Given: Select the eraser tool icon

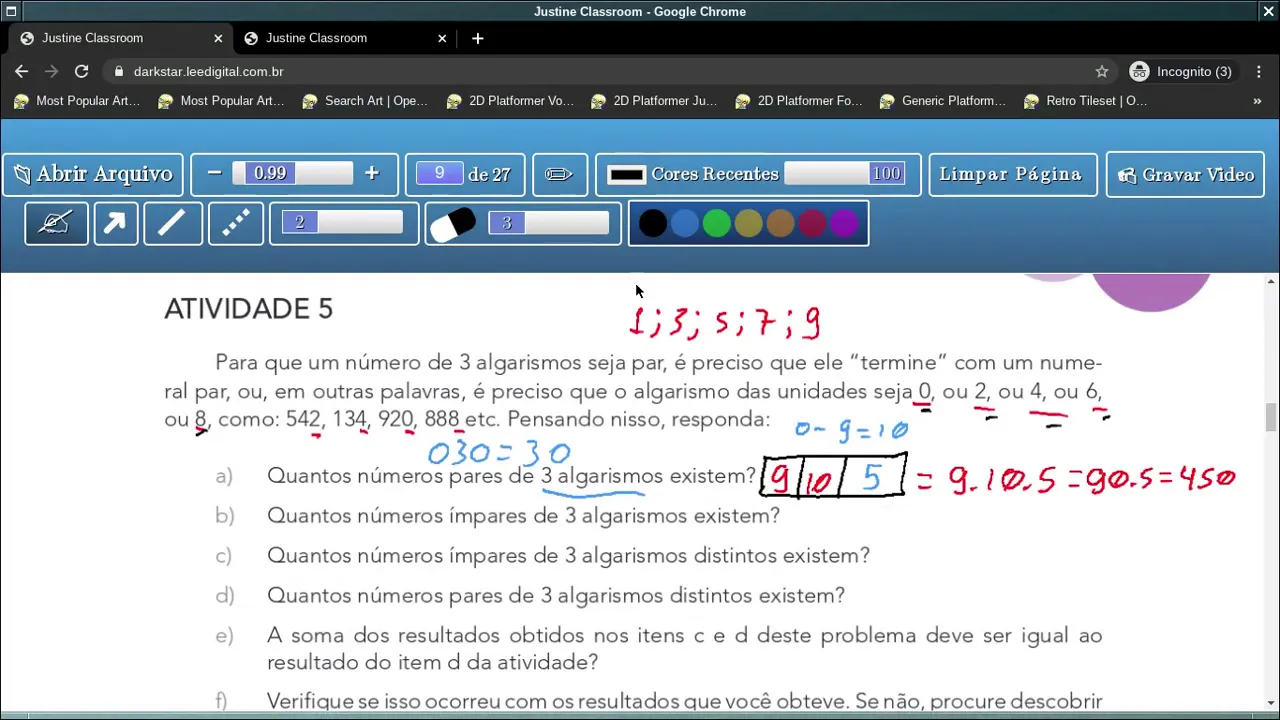Looking at the screenshot, I should [x=452, y=224].
